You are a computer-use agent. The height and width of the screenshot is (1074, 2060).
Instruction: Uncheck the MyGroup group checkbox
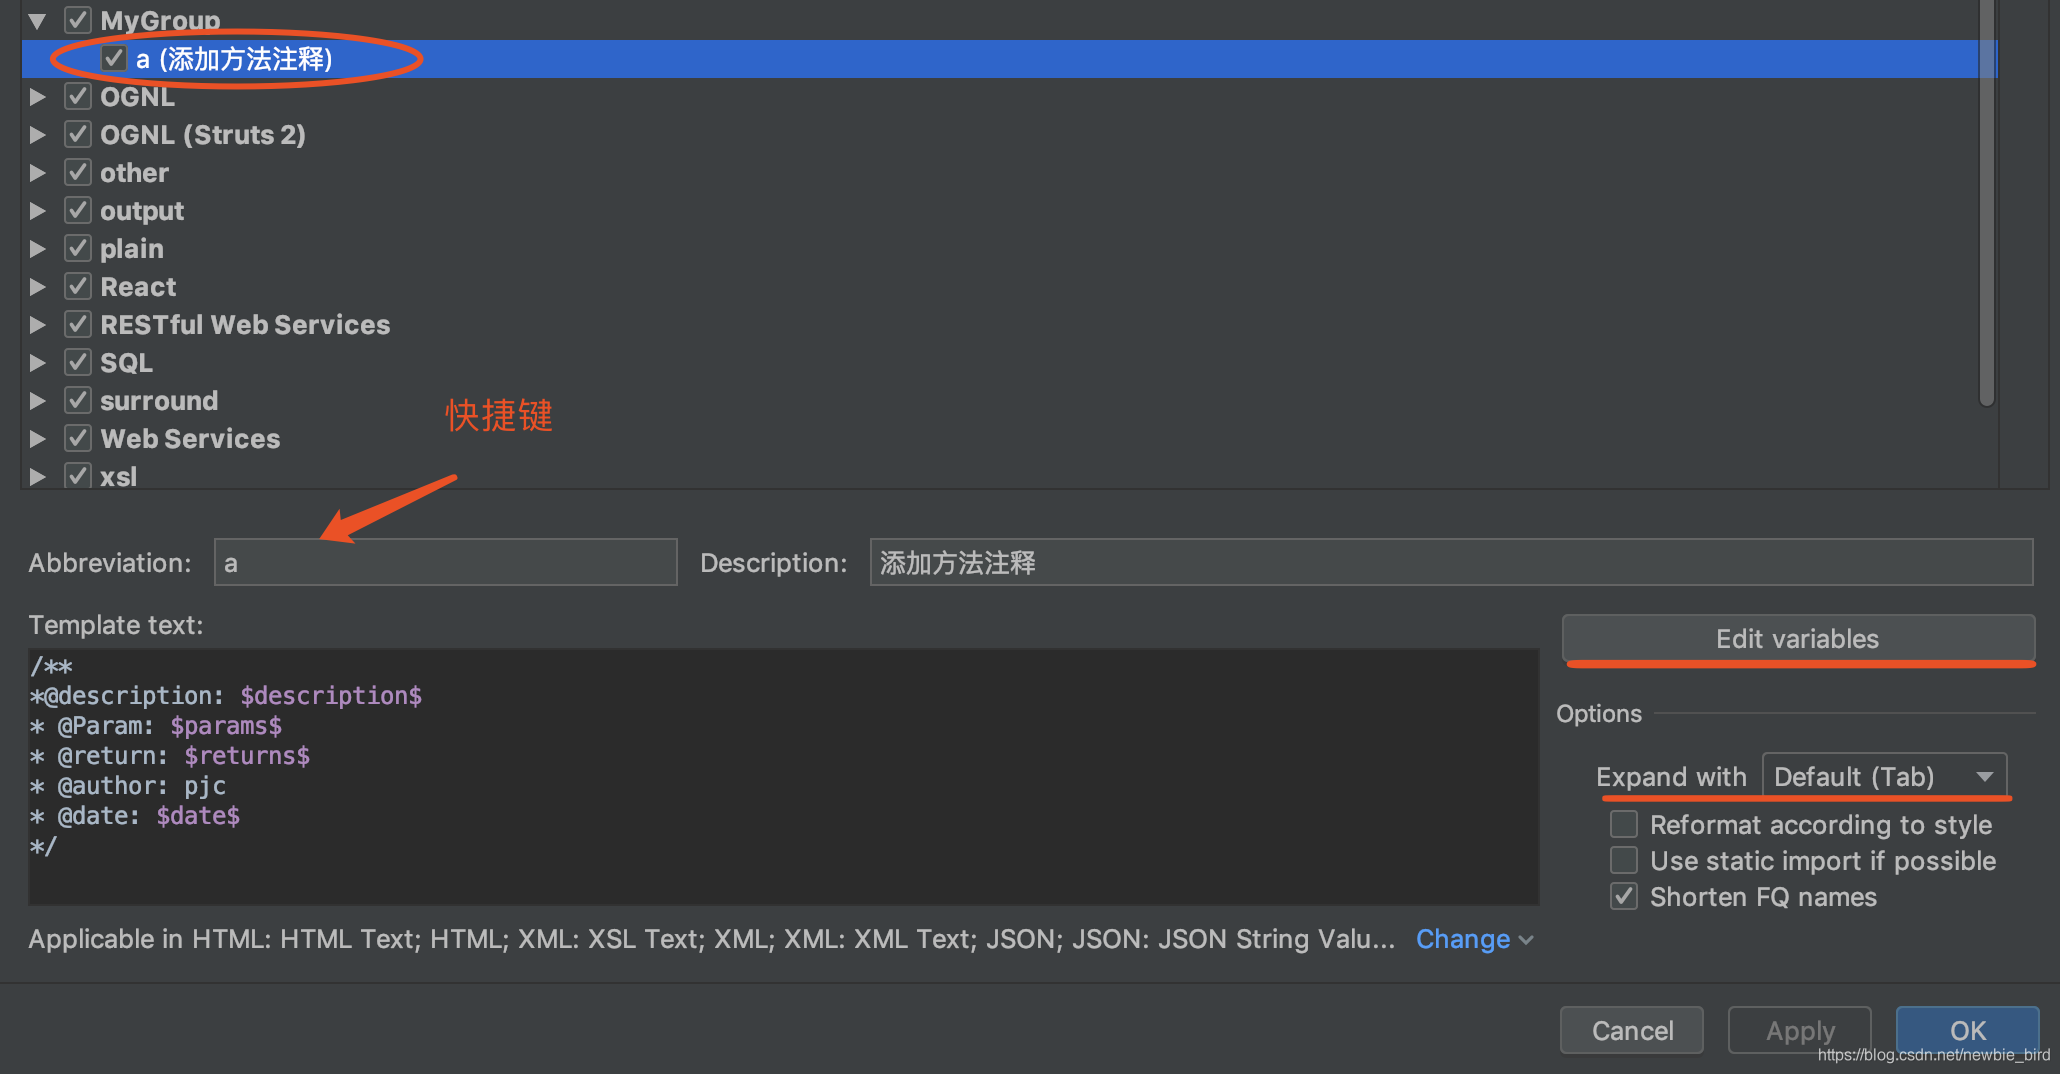[78, 20]
